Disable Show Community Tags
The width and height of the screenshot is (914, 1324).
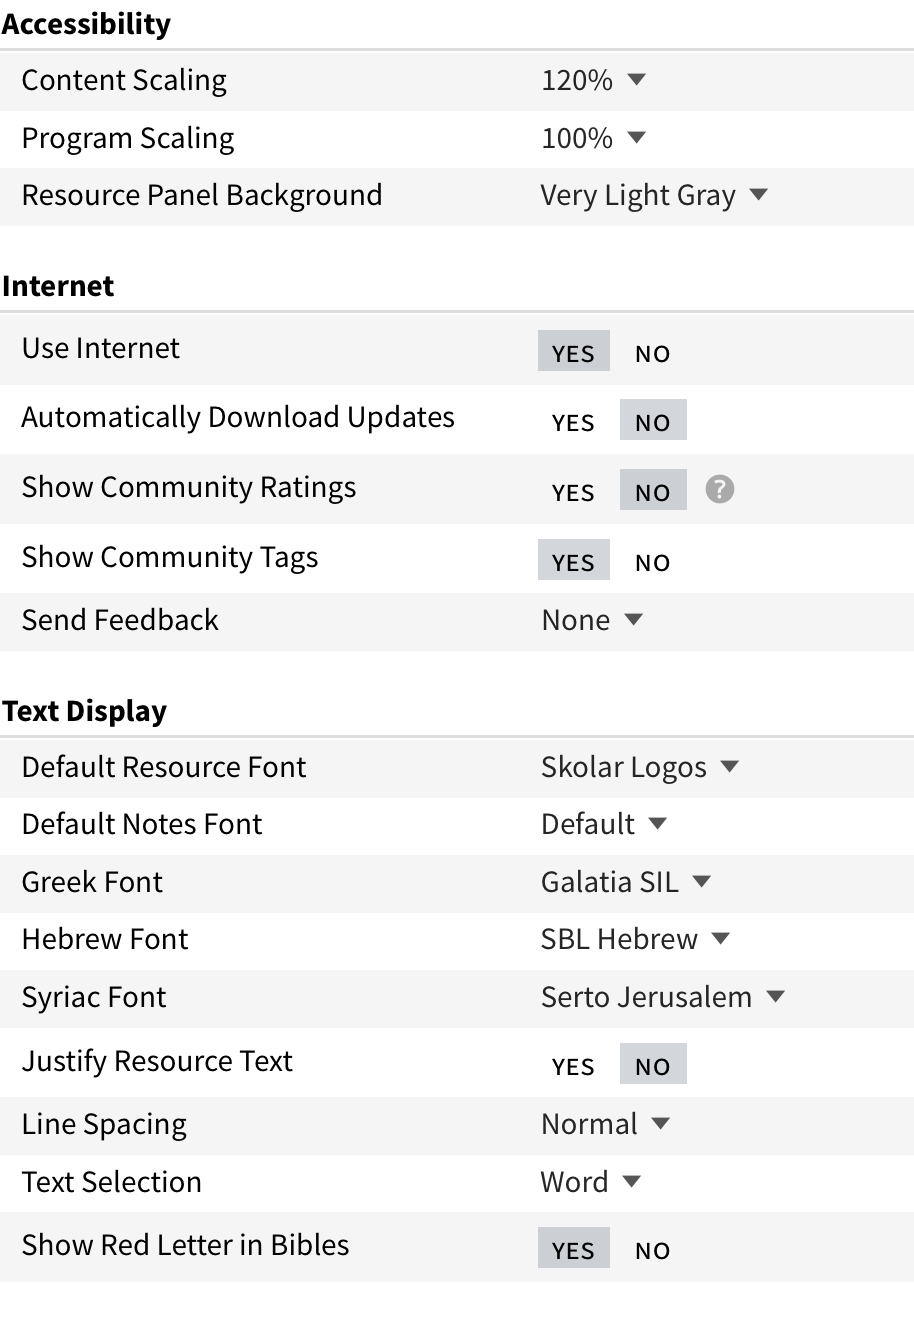(x=652, y=562)
